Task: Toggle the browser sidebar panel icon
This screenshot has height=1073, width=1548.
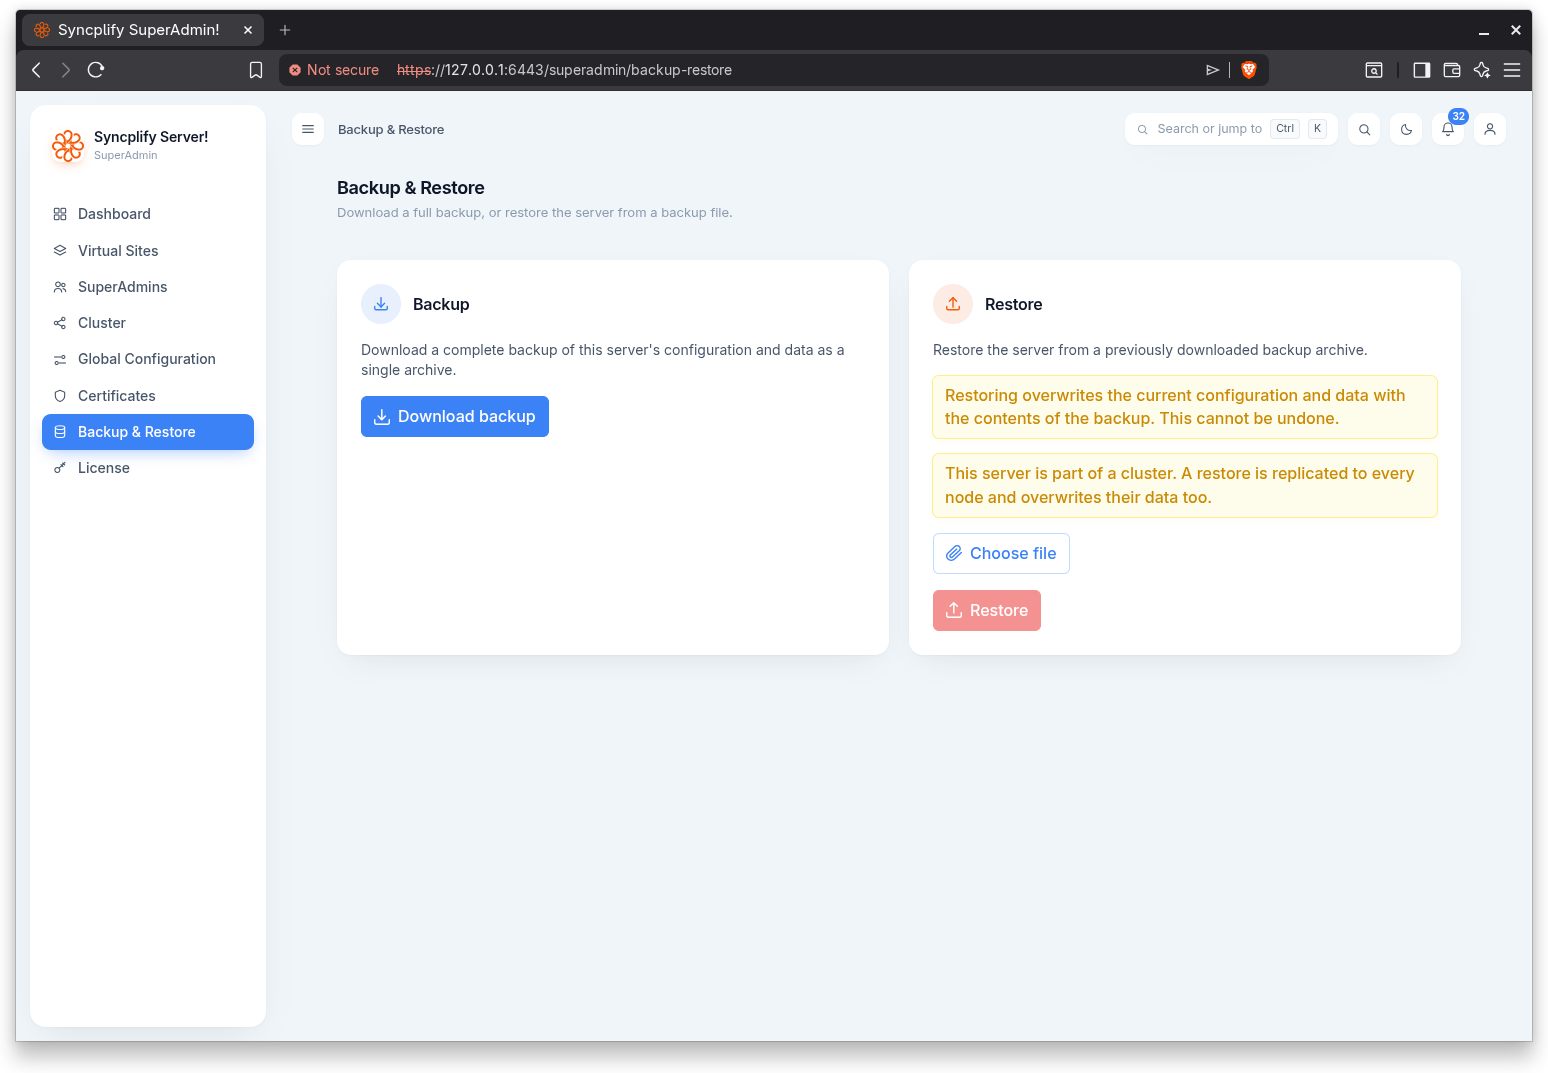Action: pos(1421,70)
